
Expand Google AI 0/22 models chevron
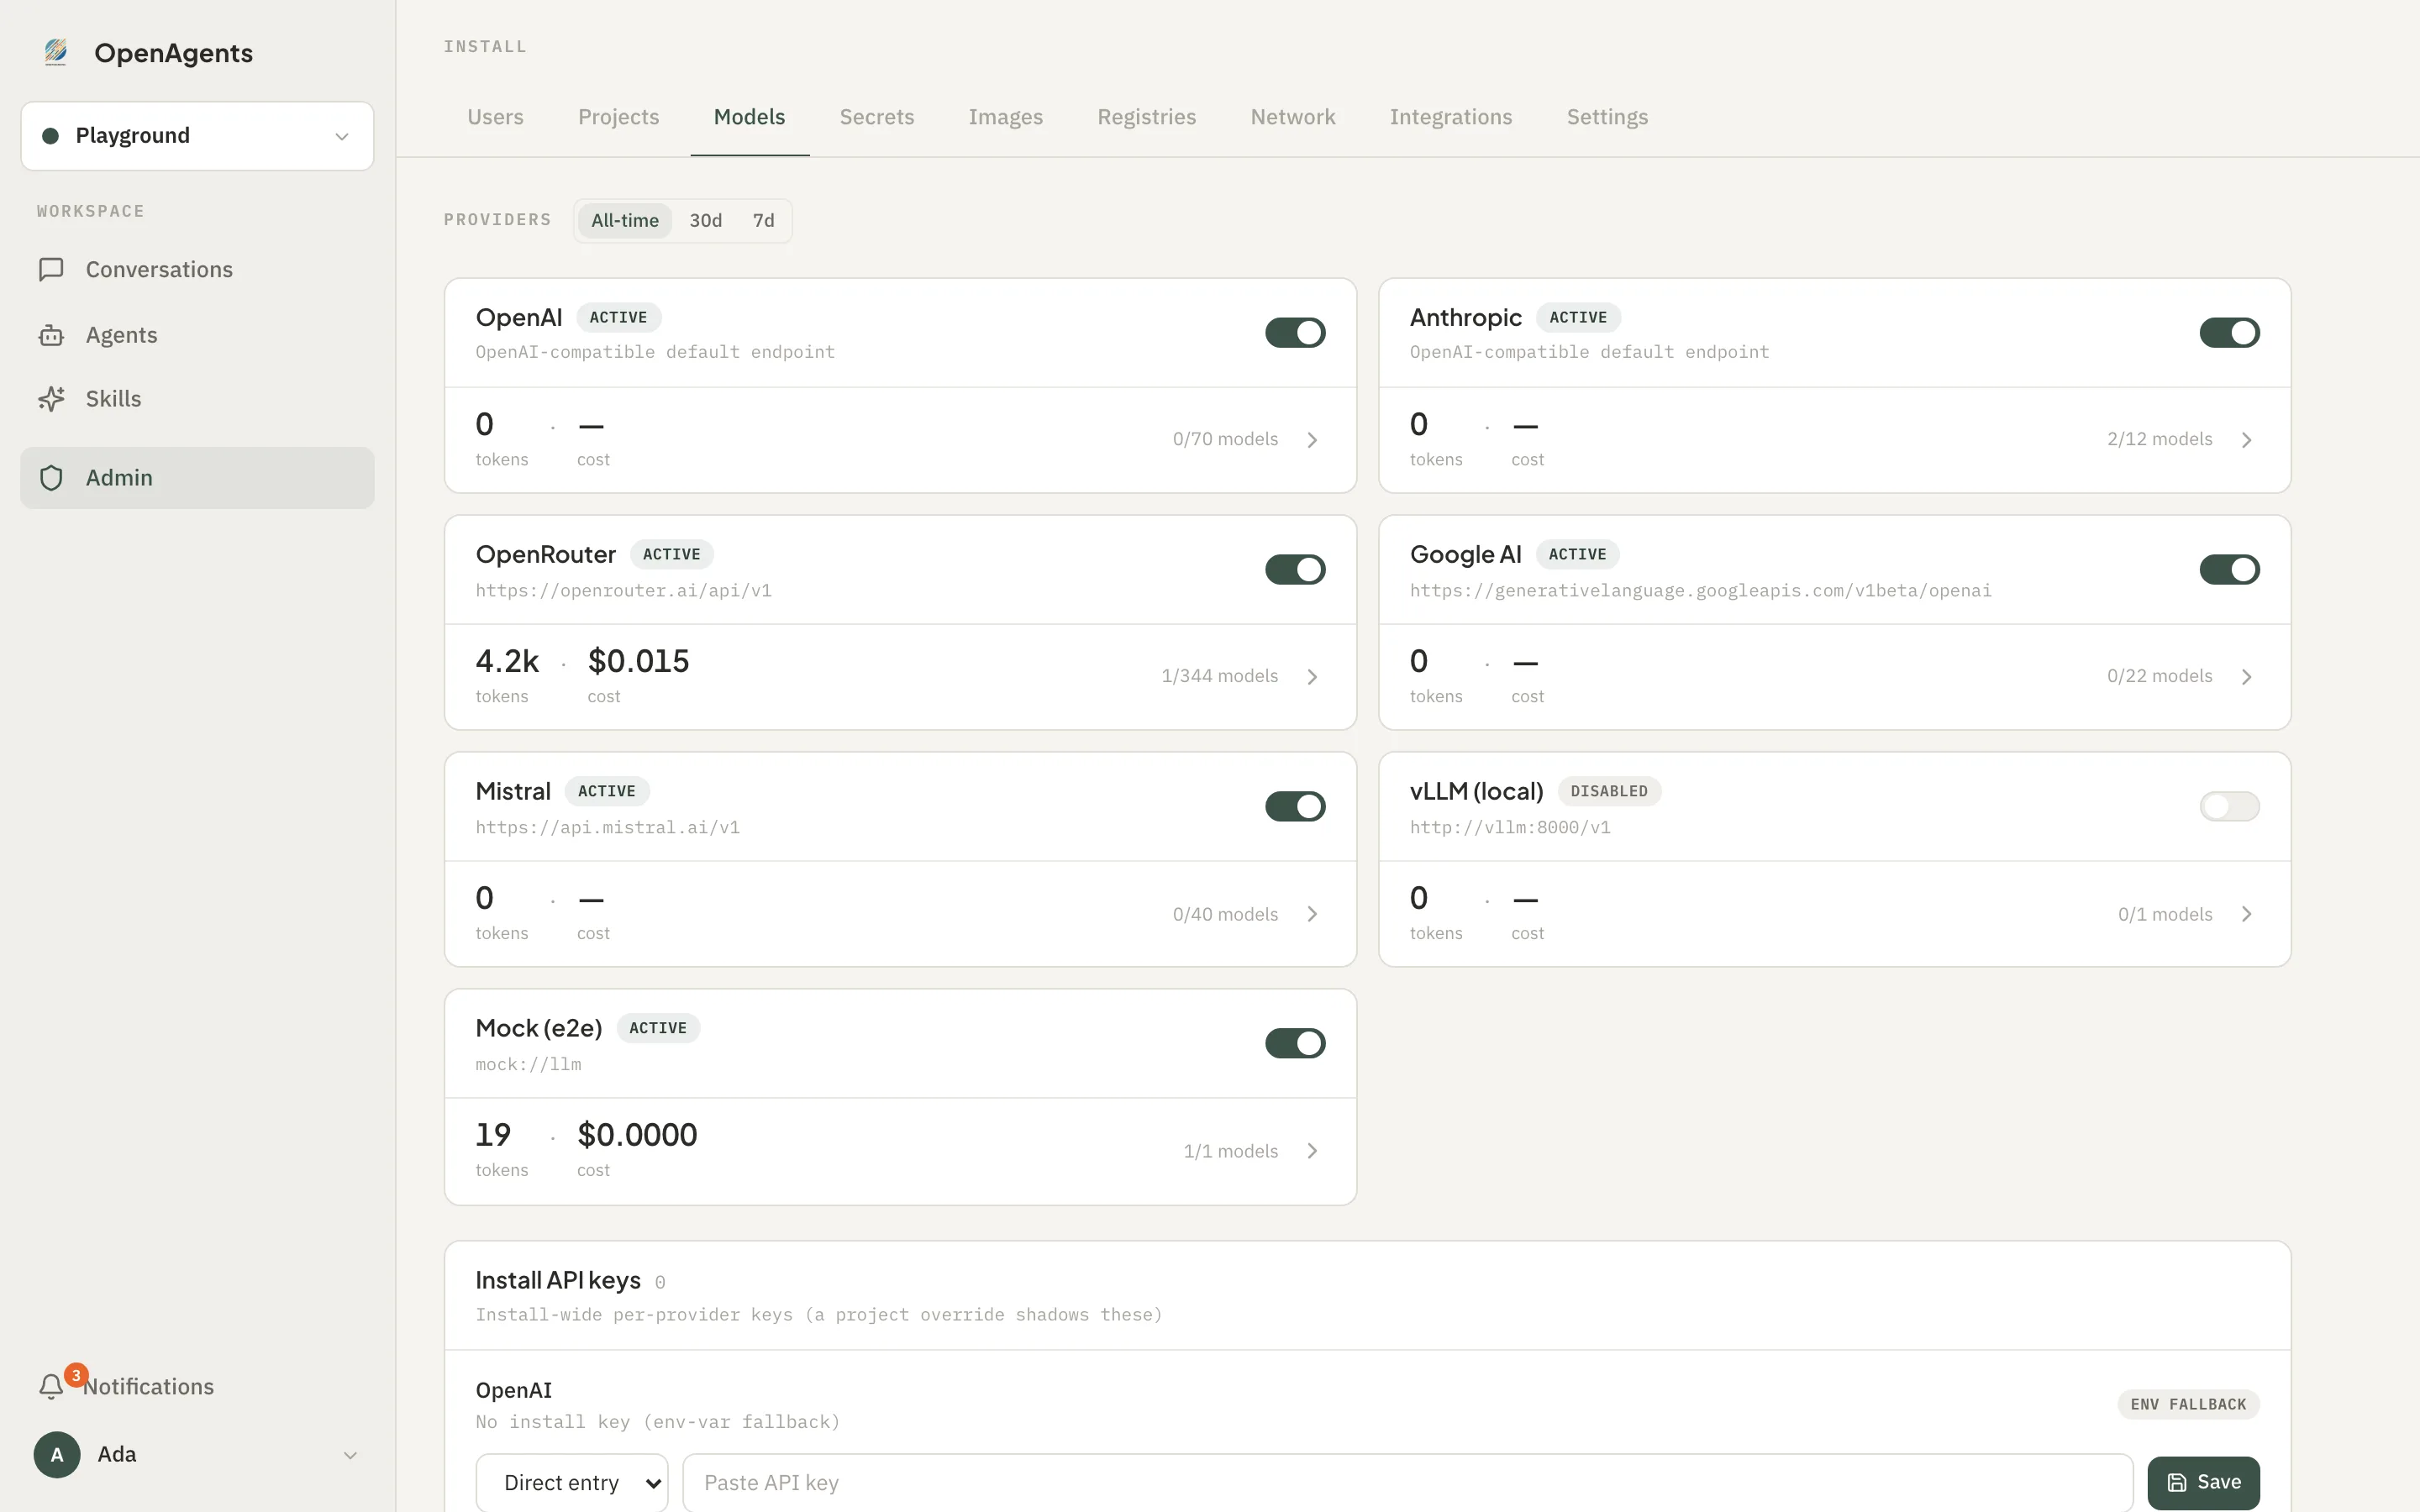coord(2246,677)
